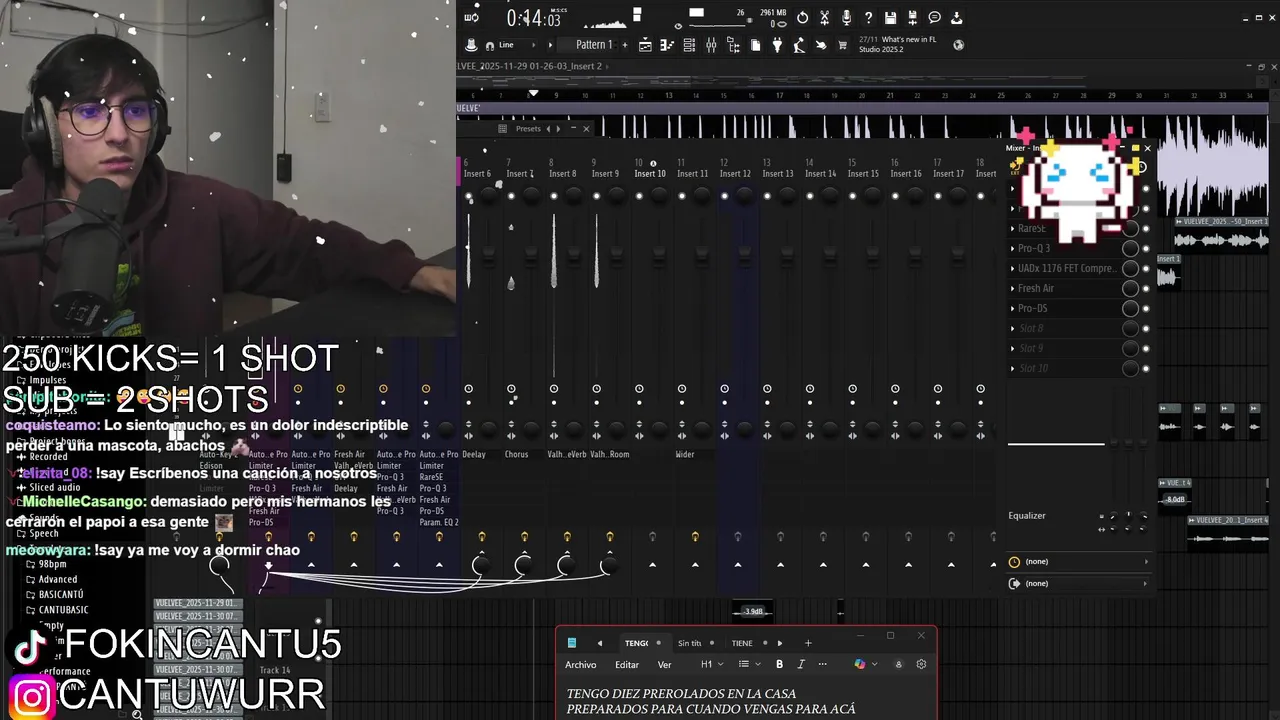Image resolution: width=1280 pixels, height=720 pixels.
Task: Open the project info chat bubble icon
Action: 934,18
